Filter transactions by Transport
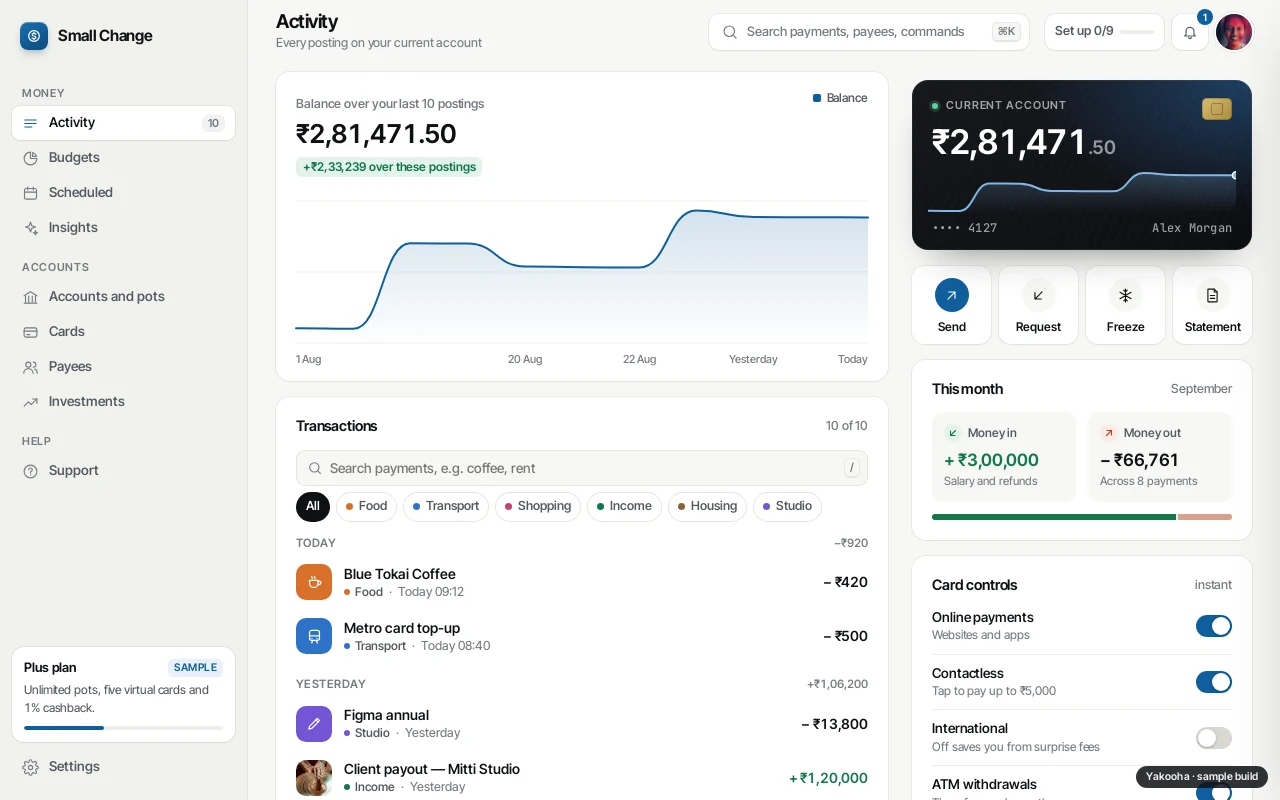Screen dimensions: 1280x800 [x=446, y=507]
